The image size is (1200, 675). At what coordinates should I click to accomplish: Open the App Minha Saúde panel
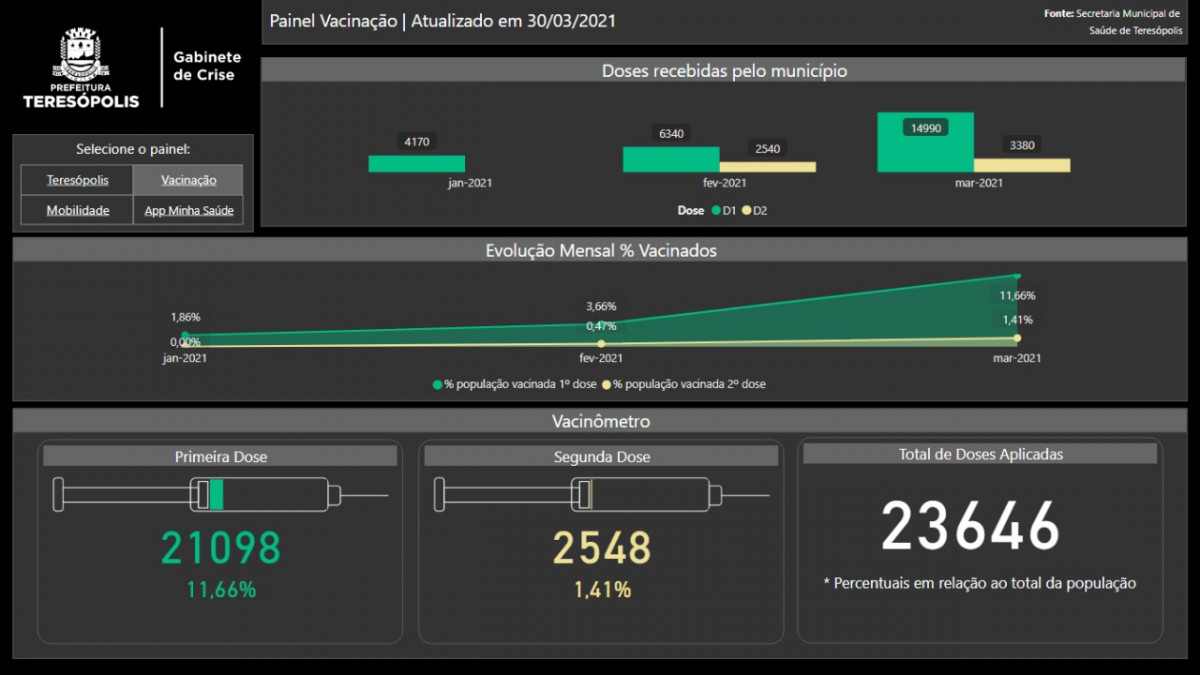coord(188,211)
